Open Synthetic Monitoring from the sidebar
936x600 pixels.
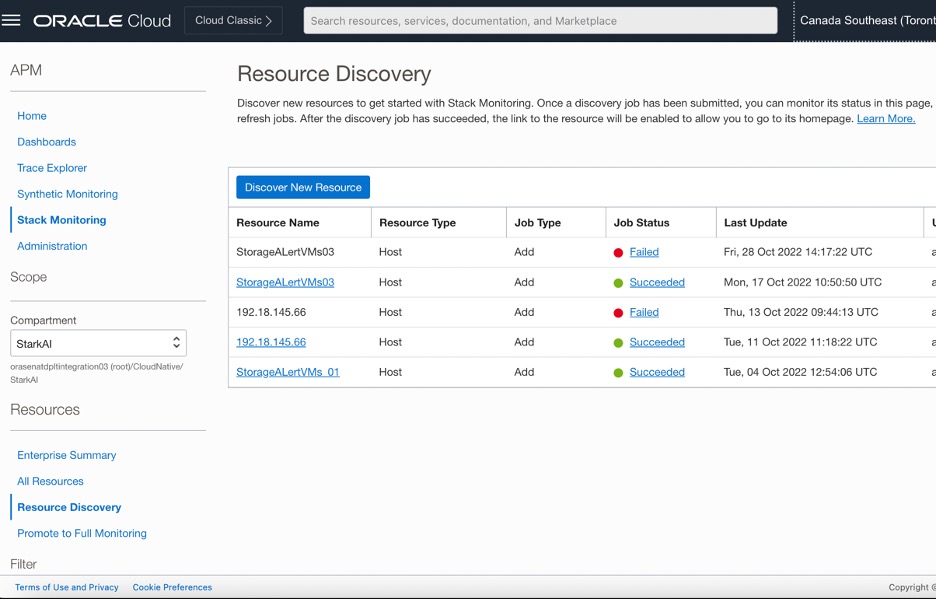67,193
